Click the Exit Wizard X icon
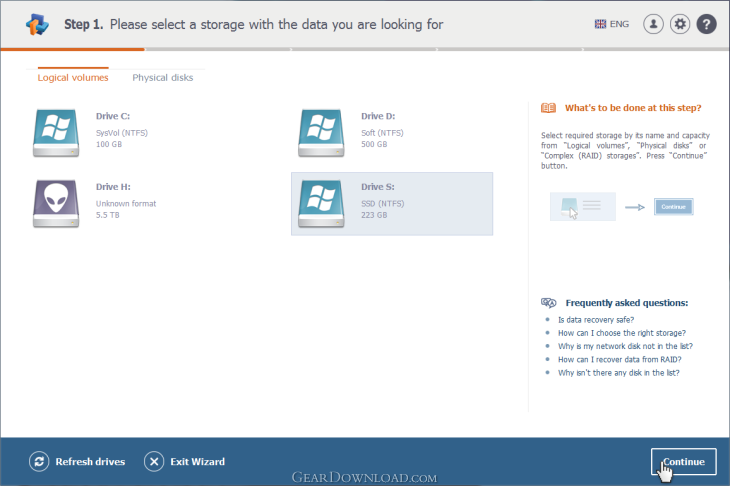730x486 pixels. click(x=154, y=461)
